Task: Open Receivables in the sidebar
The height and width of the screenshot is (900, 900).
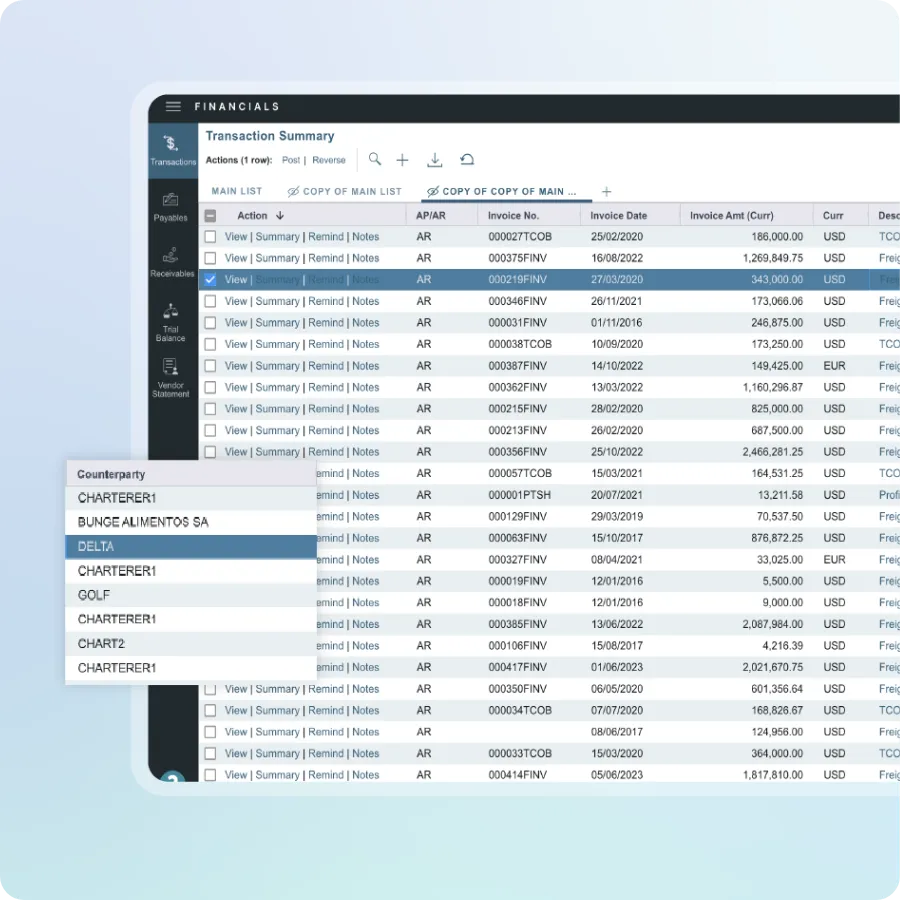Action: pos(172,262)
